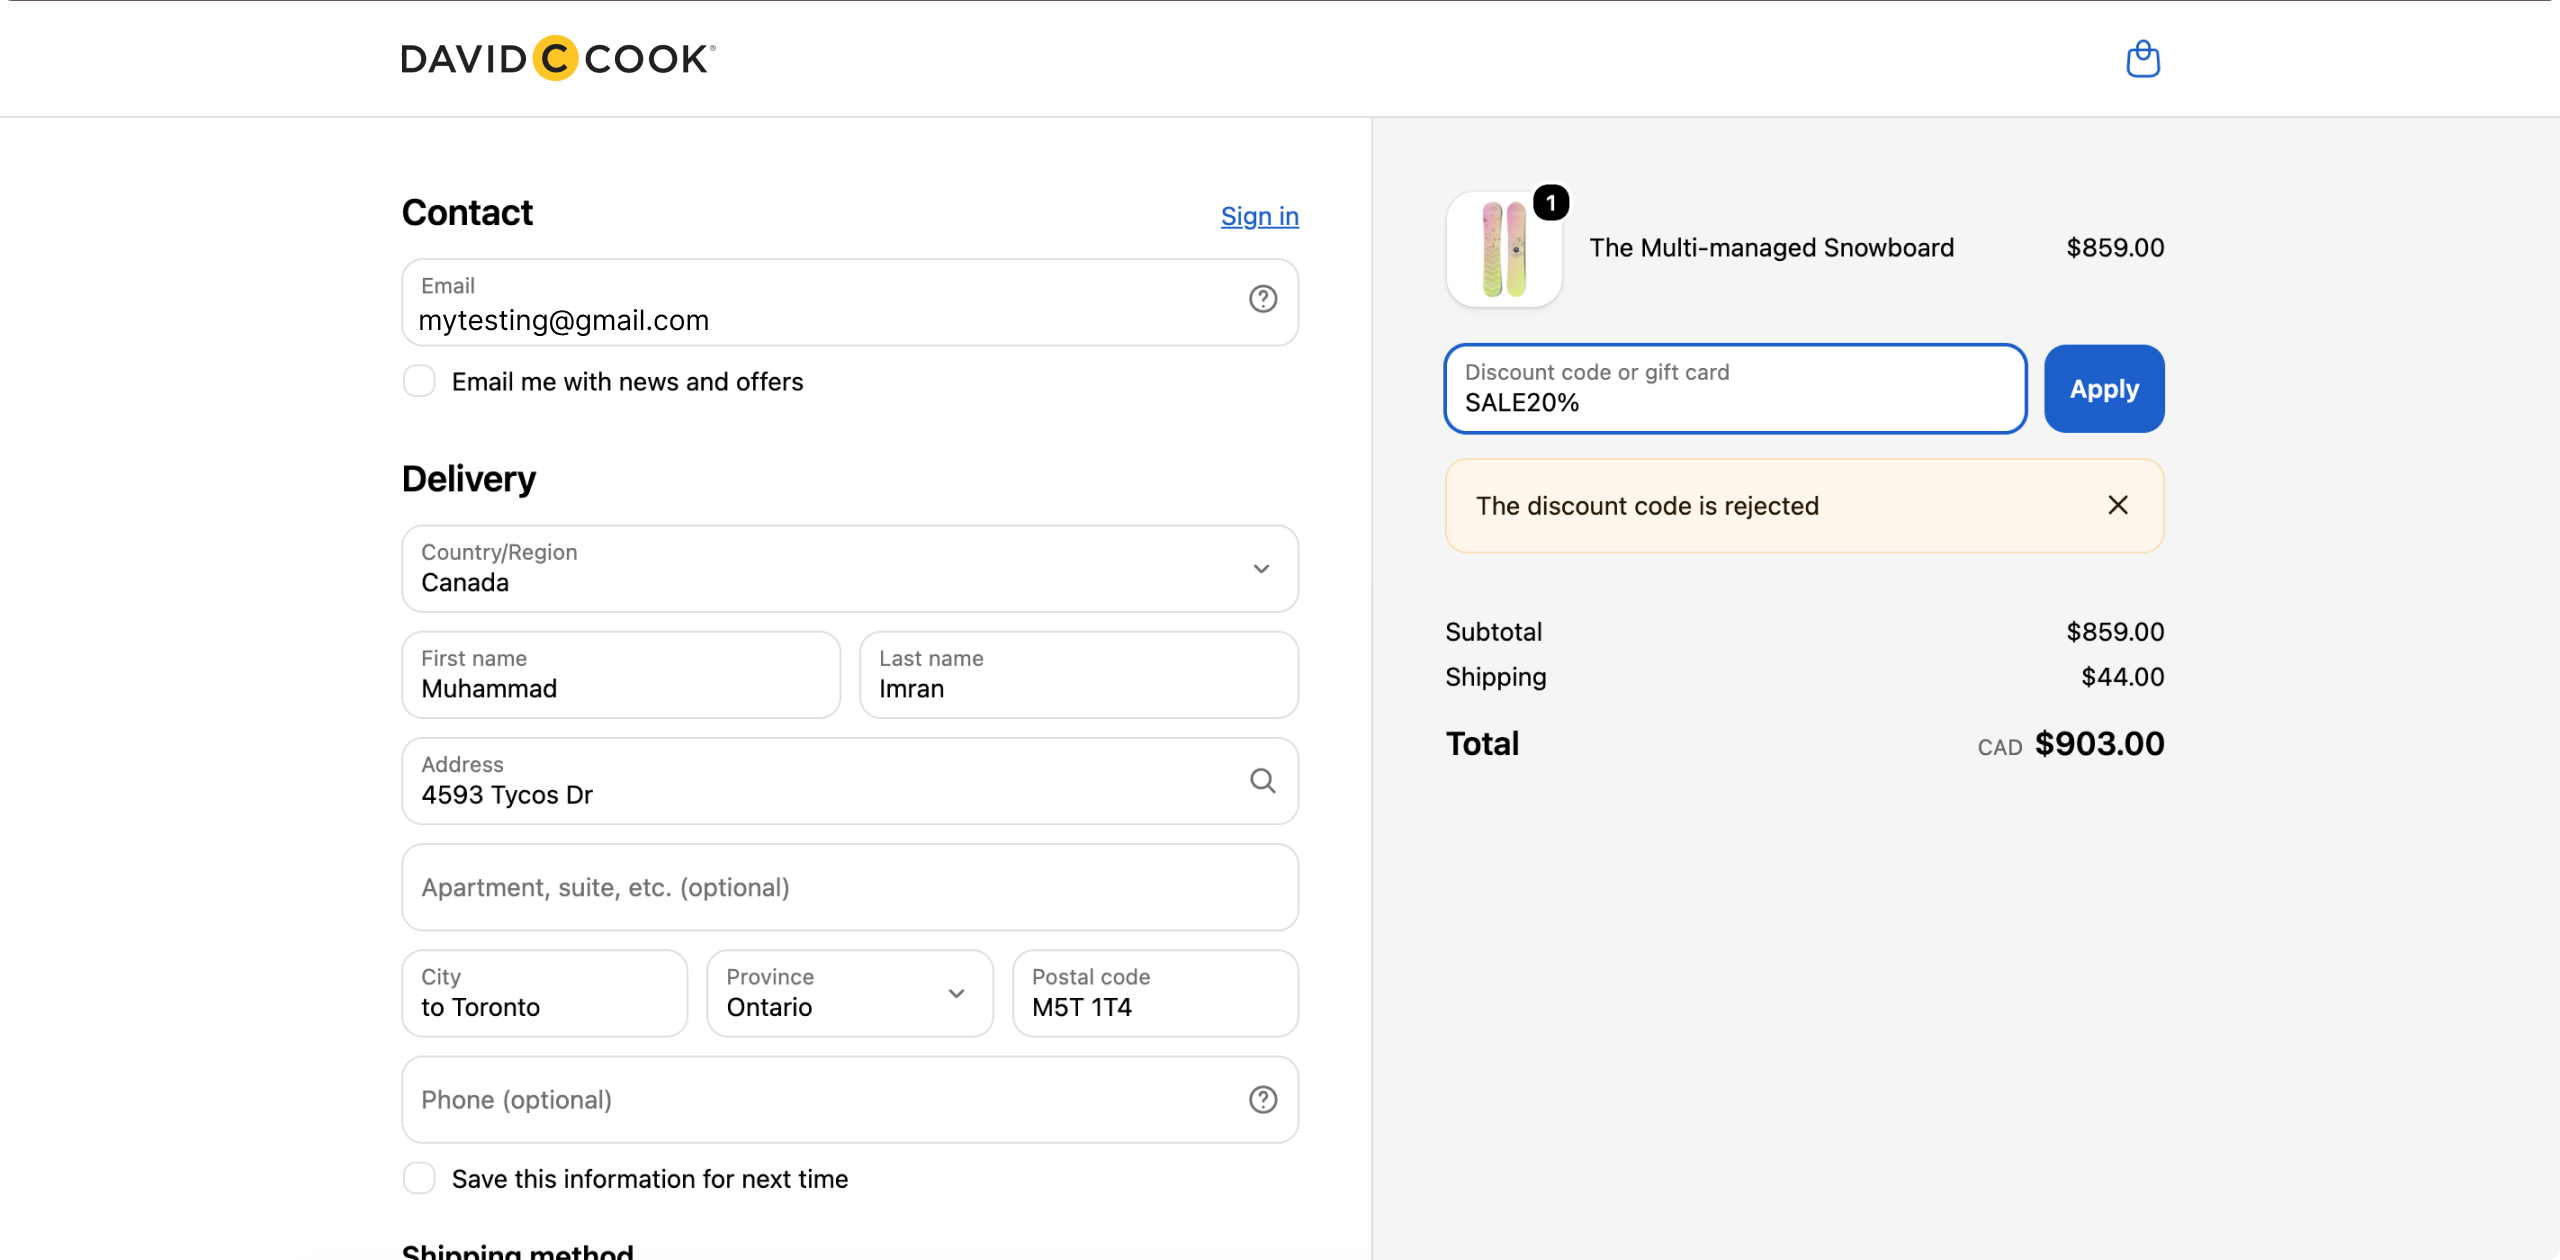Viewport: 2560px width, 1260px height.
Task: Click the Shipping $44.00 value
Action: pyautogui.click(x=2122, y=677)
